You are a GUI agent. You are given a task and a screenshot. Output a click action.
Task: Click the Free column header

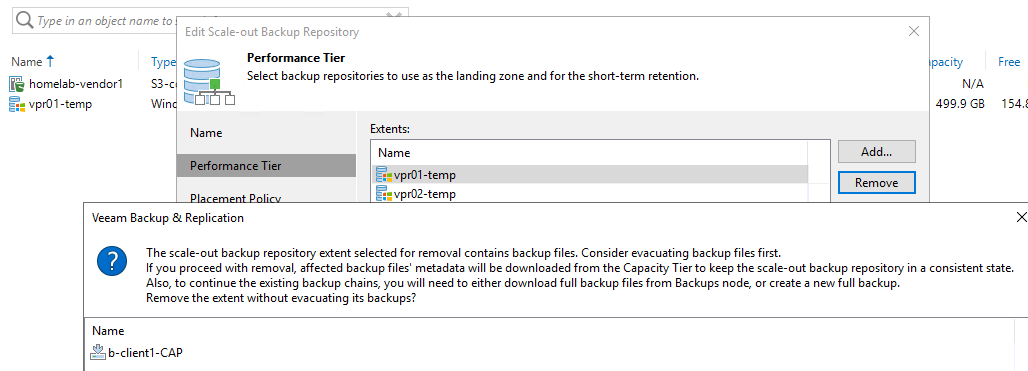click(1009, 62)
